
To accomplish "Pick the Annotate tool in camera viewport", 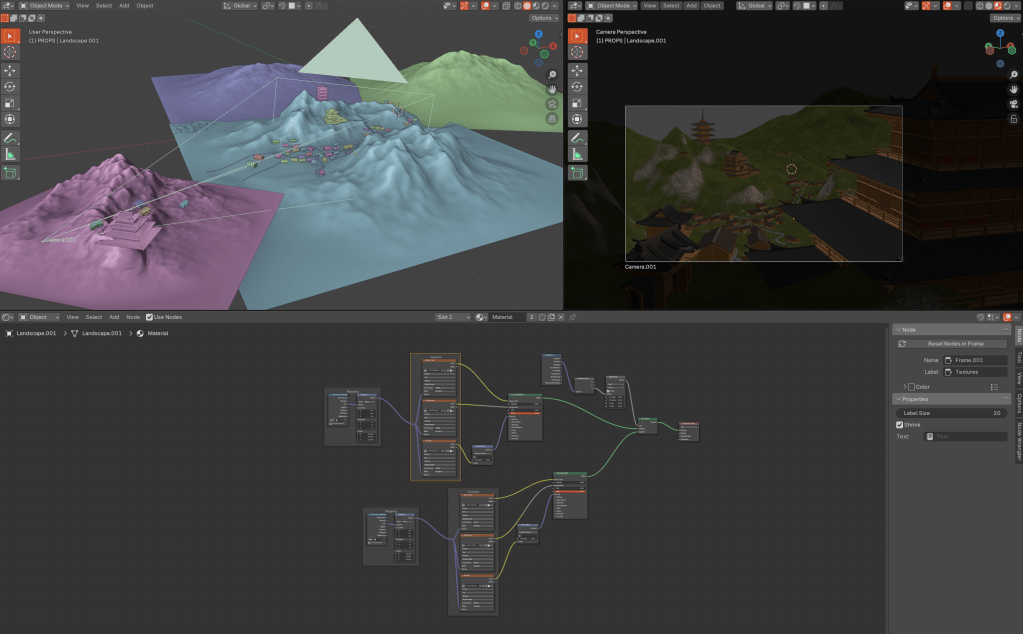I will pyautogui.click(x=577, y=138).
